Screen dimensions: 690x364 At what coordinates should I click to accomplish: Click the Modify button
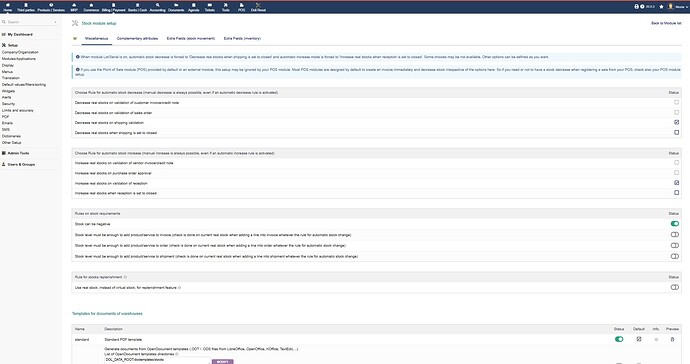coord(223,362)
